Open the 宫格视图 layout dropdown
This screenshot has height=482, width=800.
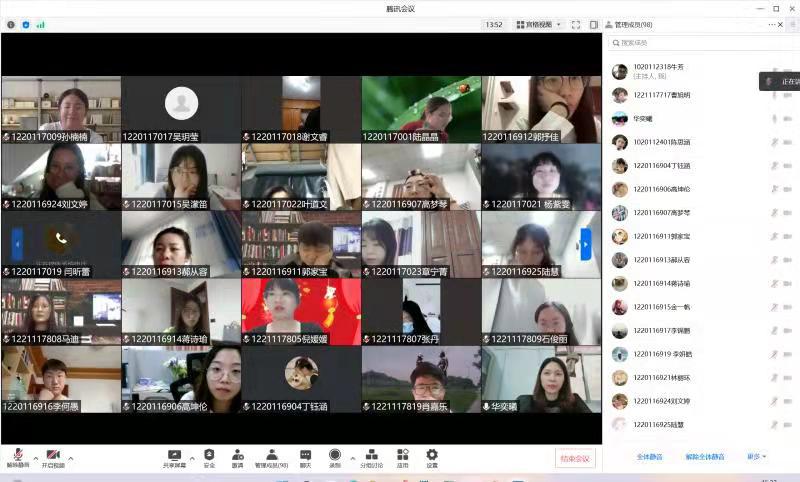point(538,24)
